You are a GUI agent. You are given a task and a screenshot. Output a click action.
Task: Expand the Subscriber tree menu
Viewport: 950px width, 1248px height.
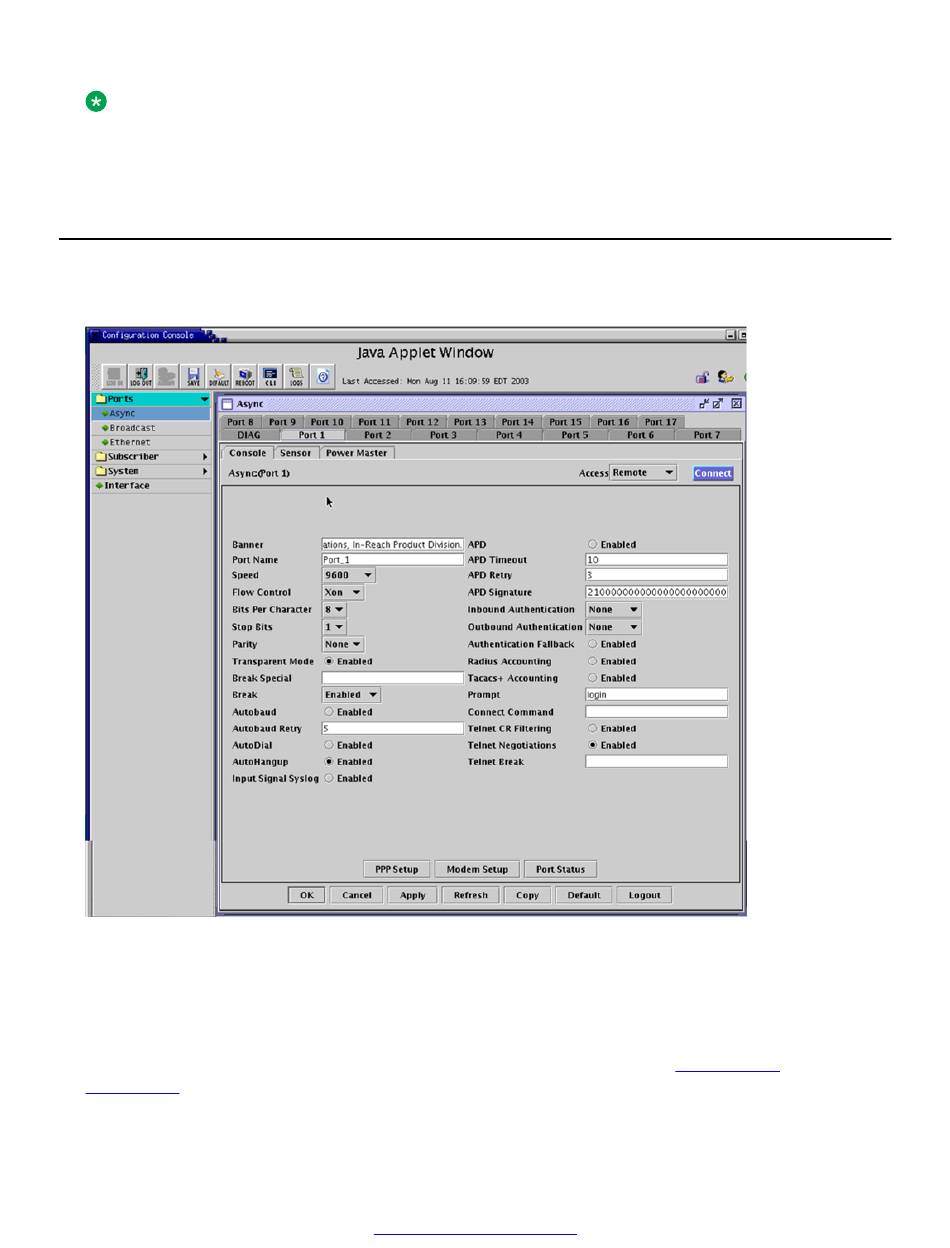pyautogui.click(x=151, y=457)
